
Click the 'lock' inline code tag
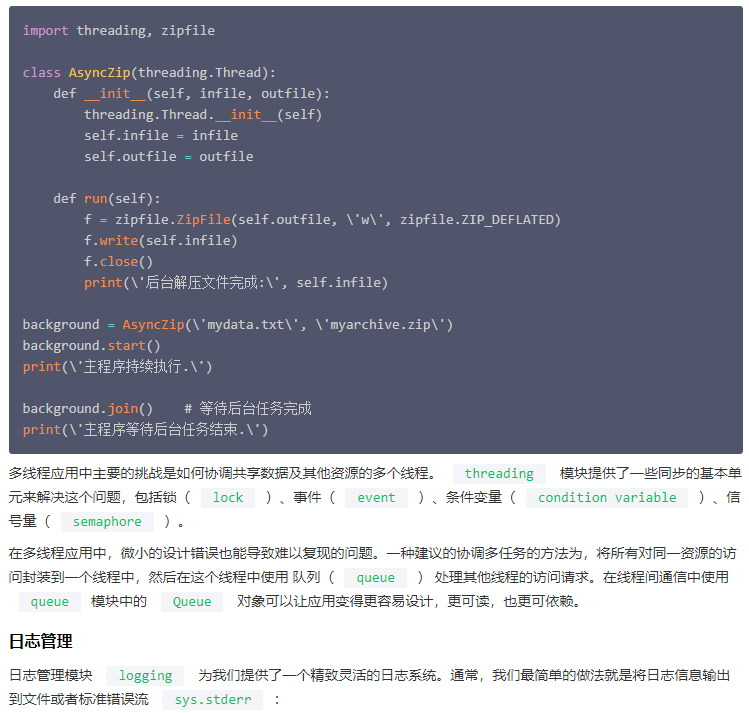click(228, 498)
